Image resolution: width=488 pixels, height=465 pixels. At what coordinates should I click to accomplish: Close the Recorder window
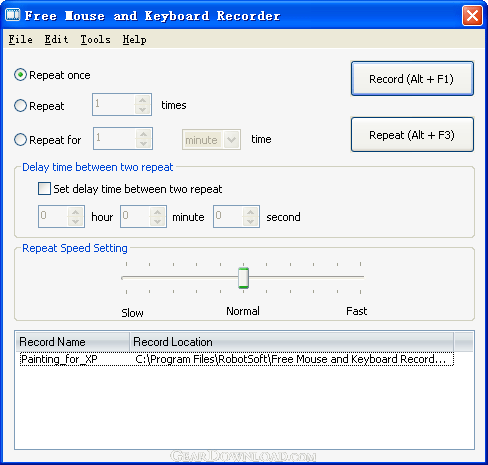click(x=472, y=15)
